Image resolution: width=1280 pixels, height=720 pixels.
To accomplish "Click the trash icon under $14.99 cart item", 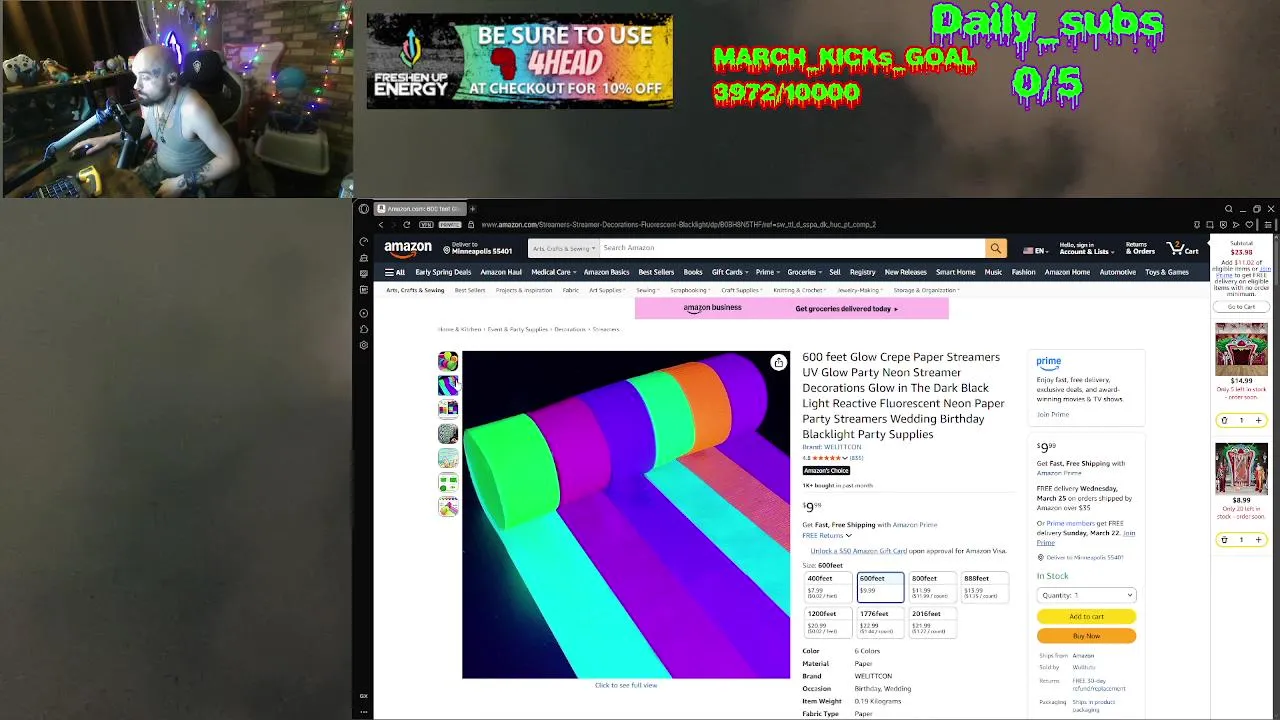I will click(x=1224, y=420).
